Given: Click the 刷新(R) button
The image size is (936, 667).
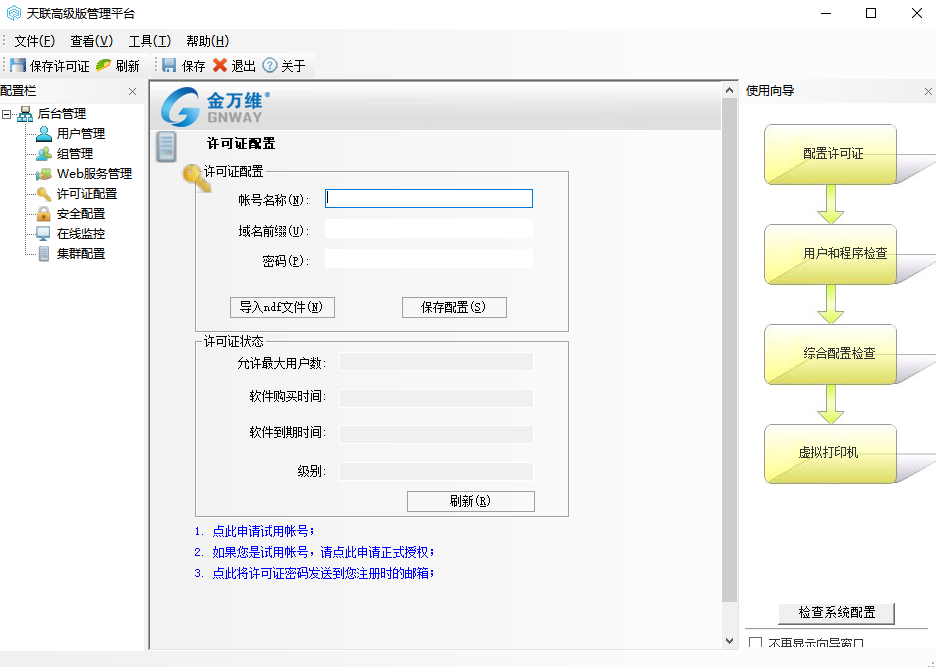Looking at the screenshot, I should pos(470,502).
